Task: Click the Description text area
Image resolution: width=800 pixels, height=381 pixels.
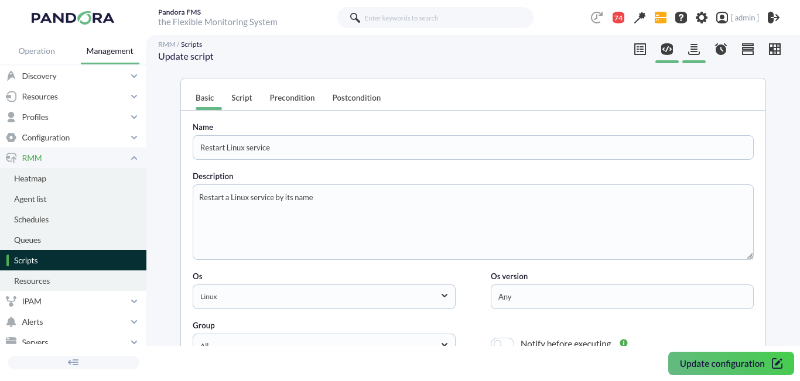Action: tap(473, 222)
